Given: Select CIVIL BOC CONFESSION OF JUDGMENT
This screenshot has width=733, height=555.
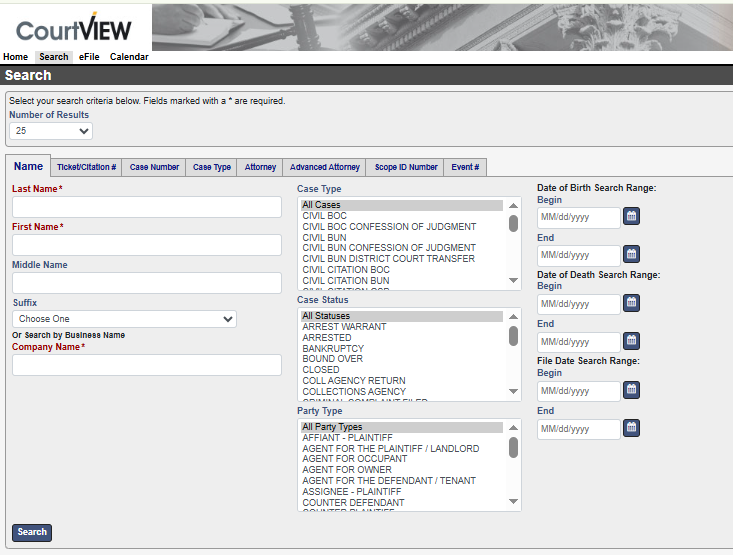Looking at the screenshot, I should pyautogui.click(x=402, y=226).
